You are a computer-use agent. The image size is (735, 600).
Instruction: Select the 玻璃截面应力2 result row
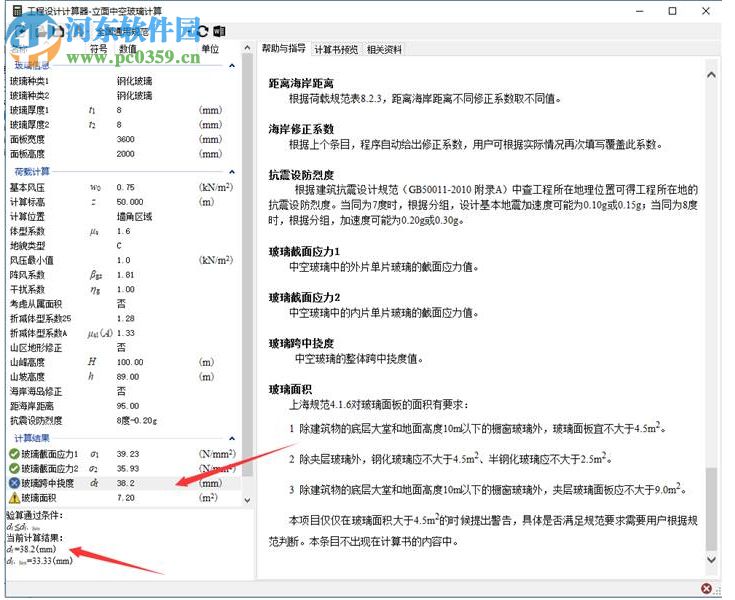pos(123,468)
